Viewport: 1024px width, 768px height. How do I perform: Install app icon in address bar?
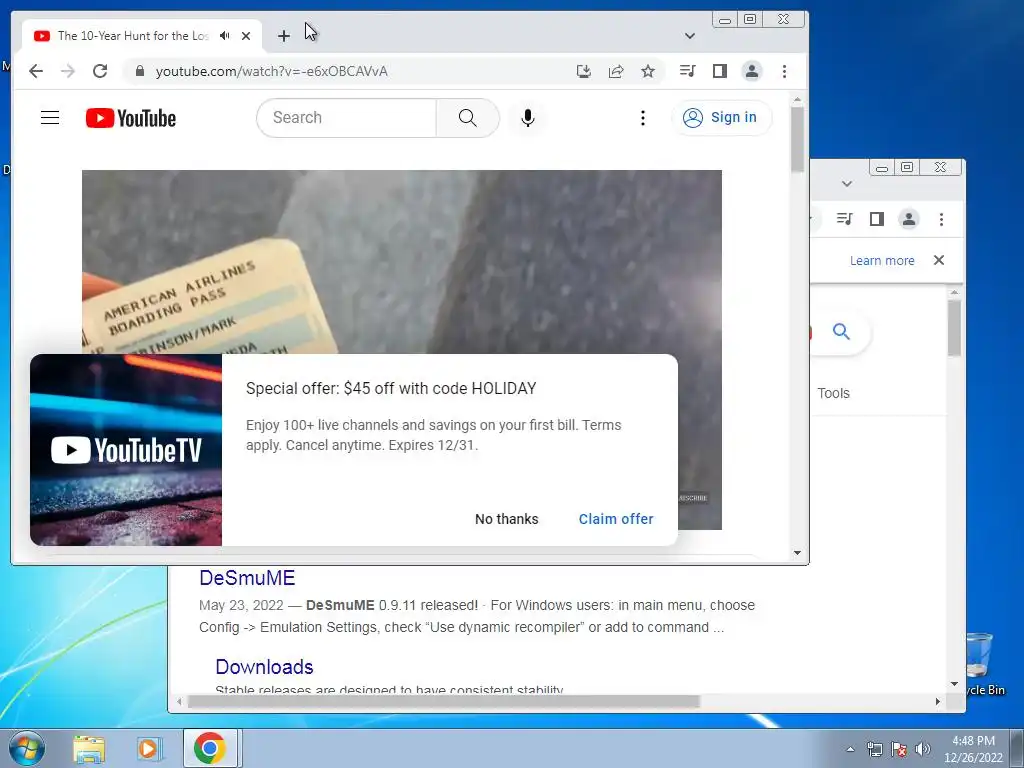[x=584, y=71]
